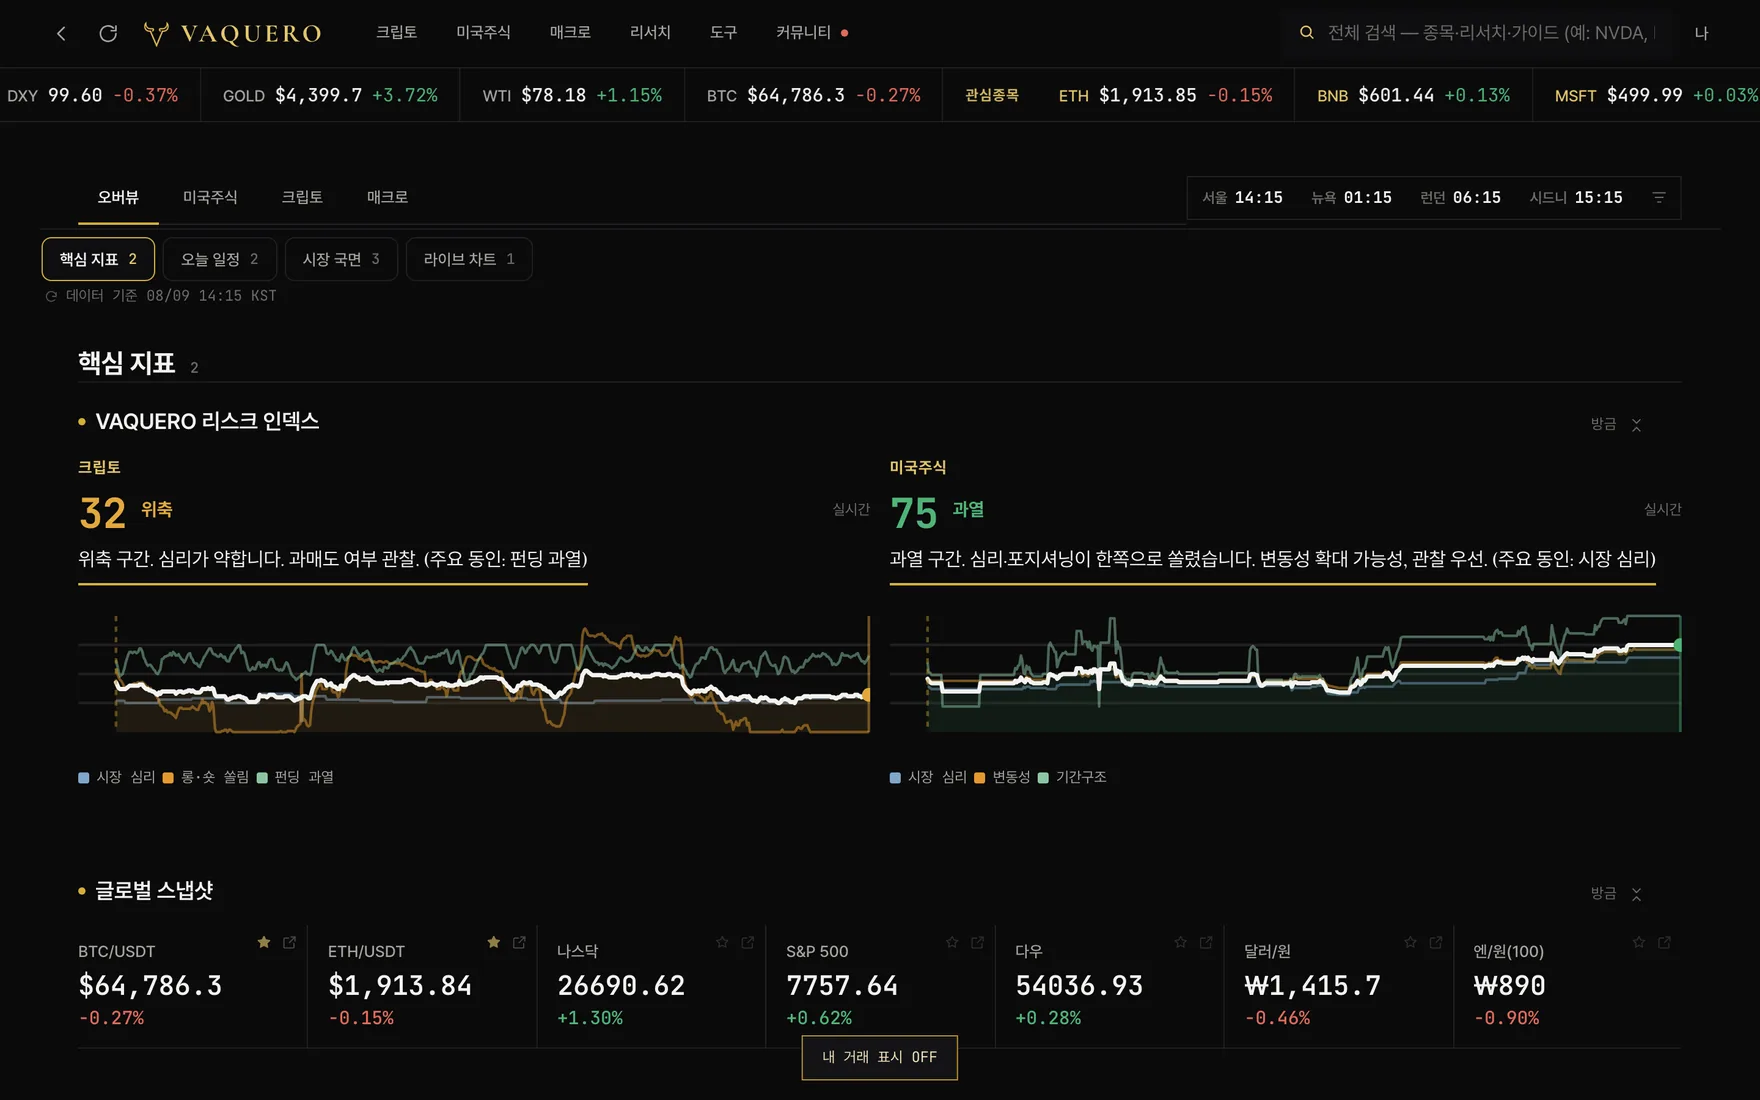Click the 롱·숏 쏠림 legend swatch
The width and height of the screenshot is (1760, 1100).
[x=168, y=778]
